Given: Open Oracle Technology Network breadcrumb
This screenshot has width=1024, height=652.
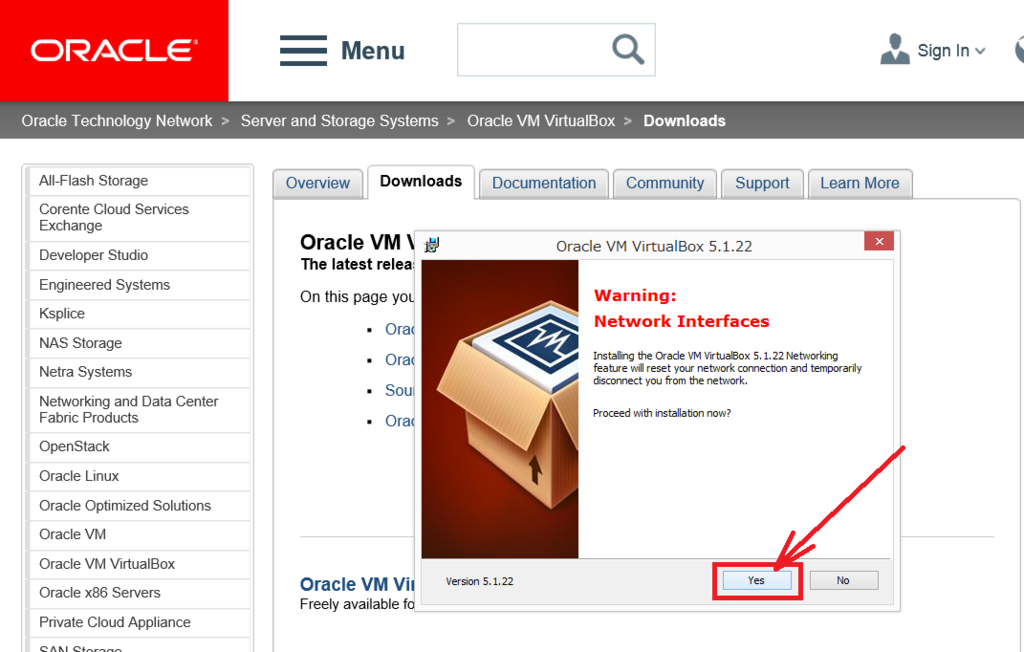Looking at the screenshot, I should pos(117,121).
